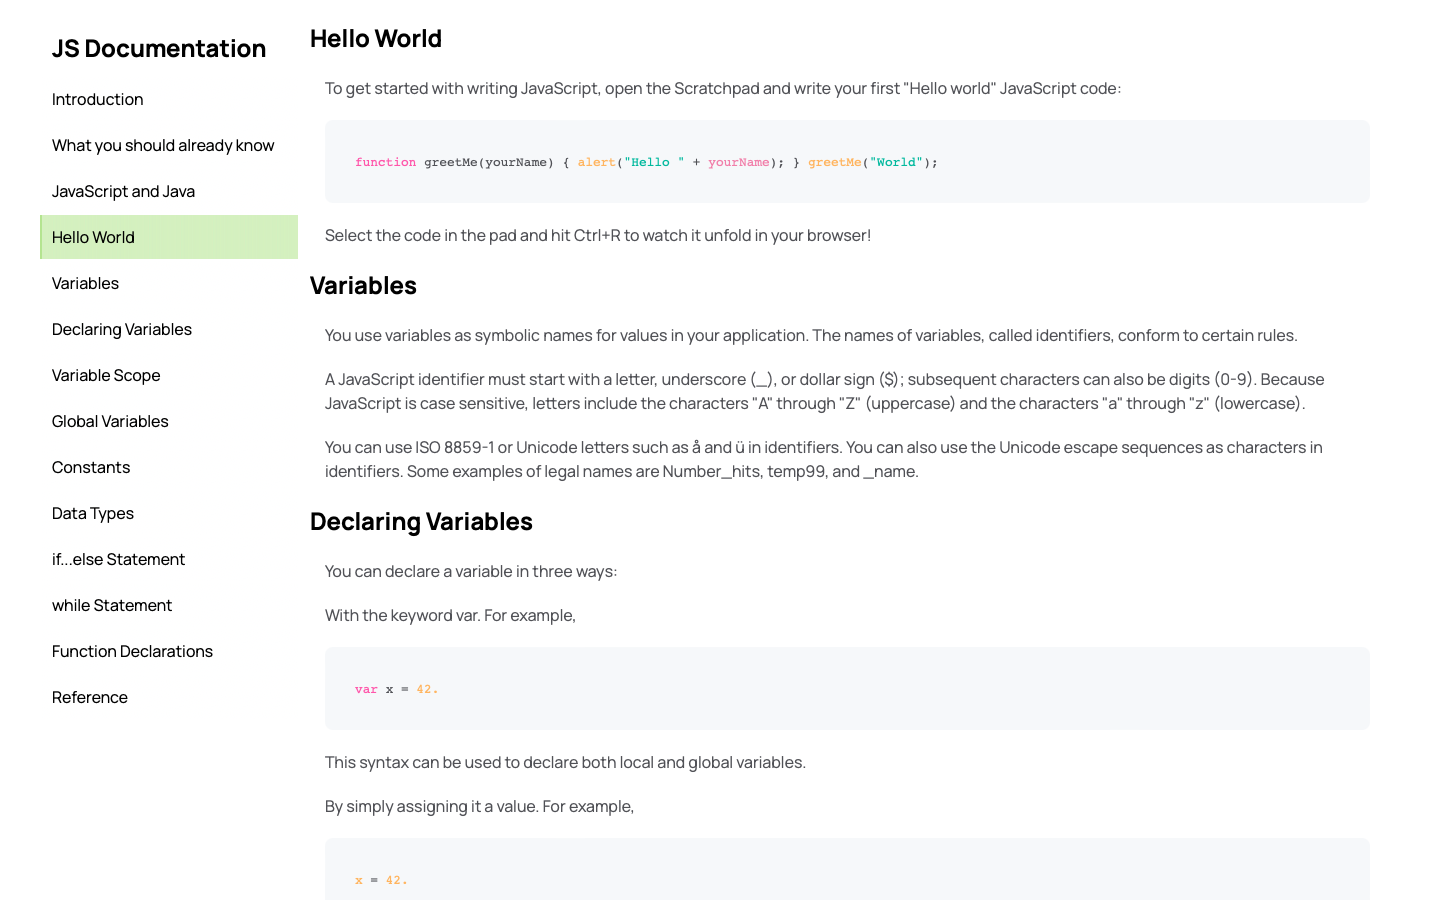The image size is (1440, 900).
Task: Go to Data Types section
Action: tap(93, 513)
